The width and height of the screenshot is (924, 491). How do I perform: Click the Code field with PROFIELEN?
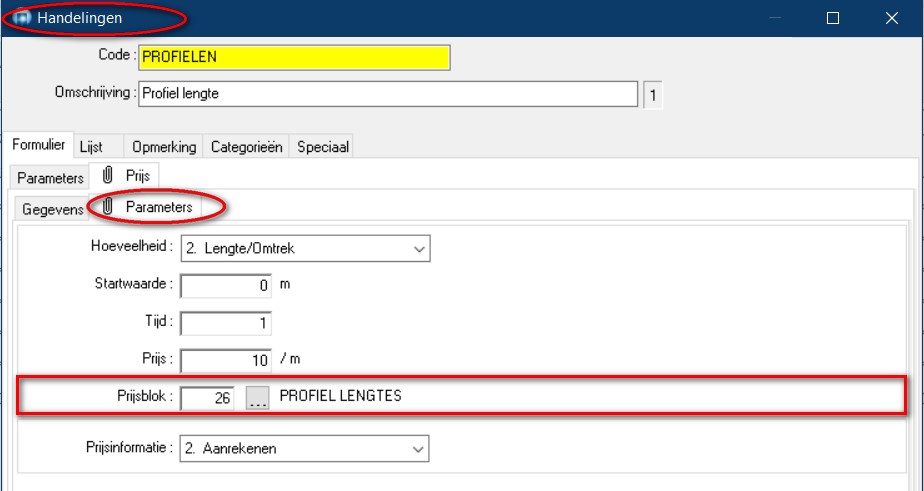(x=294, y=57)
